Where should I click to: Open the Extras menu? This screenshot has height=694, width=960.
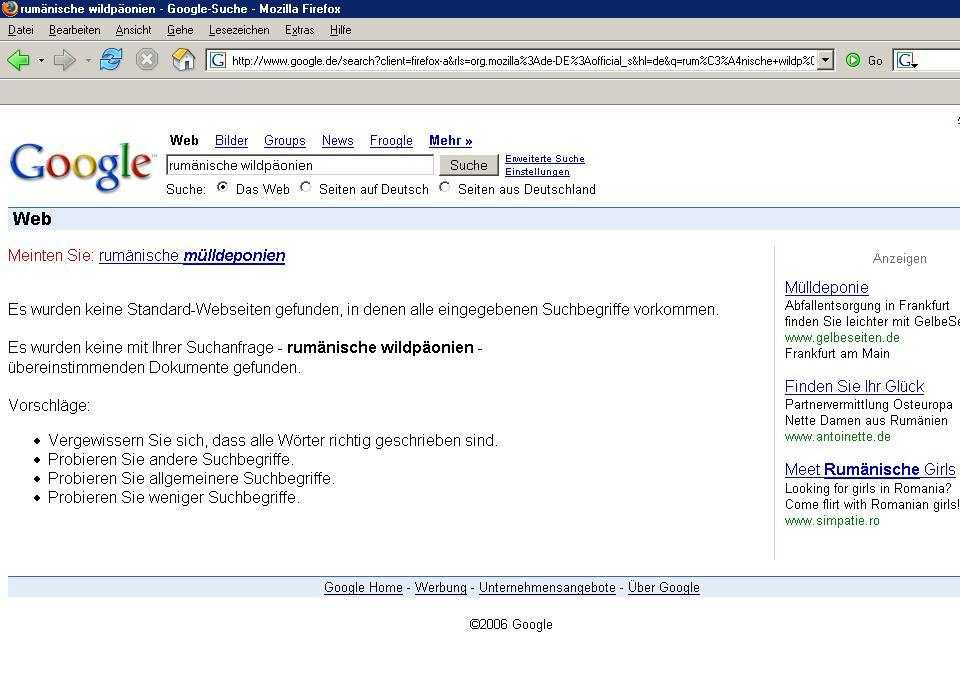[299, 30]
